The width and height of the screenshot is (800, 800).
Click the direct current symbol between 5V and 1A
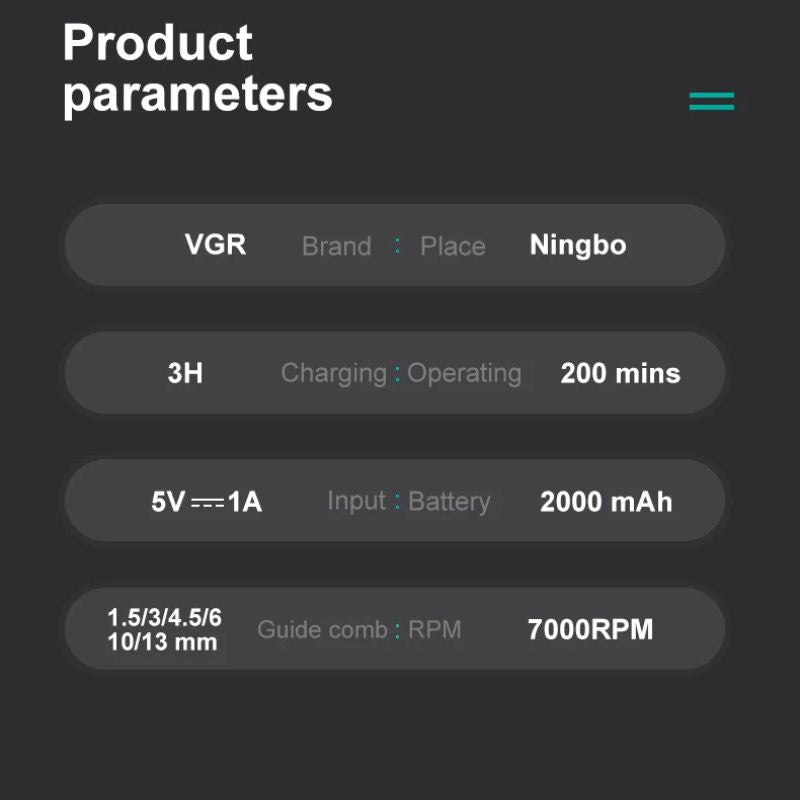(207, 502)
